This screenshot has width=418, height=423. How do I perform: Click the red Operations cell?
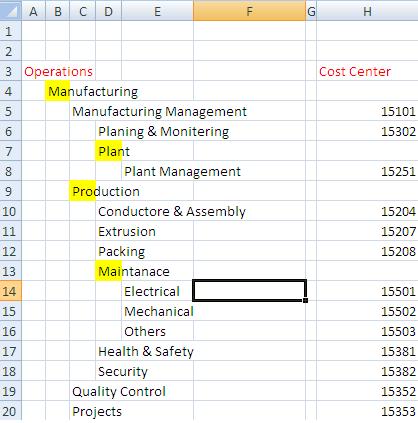coord(59,71)
